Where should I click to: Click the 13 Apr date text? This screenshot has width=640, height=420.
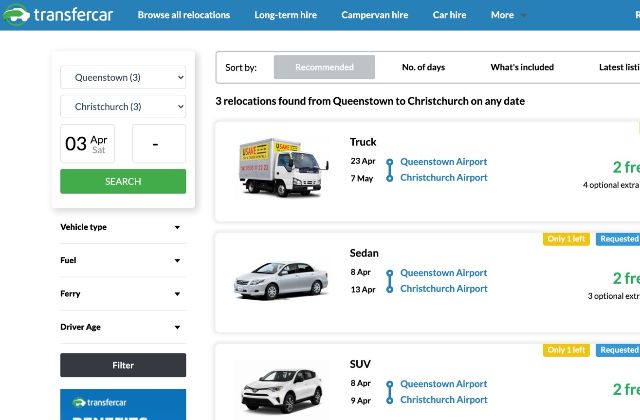coord(363,289)
